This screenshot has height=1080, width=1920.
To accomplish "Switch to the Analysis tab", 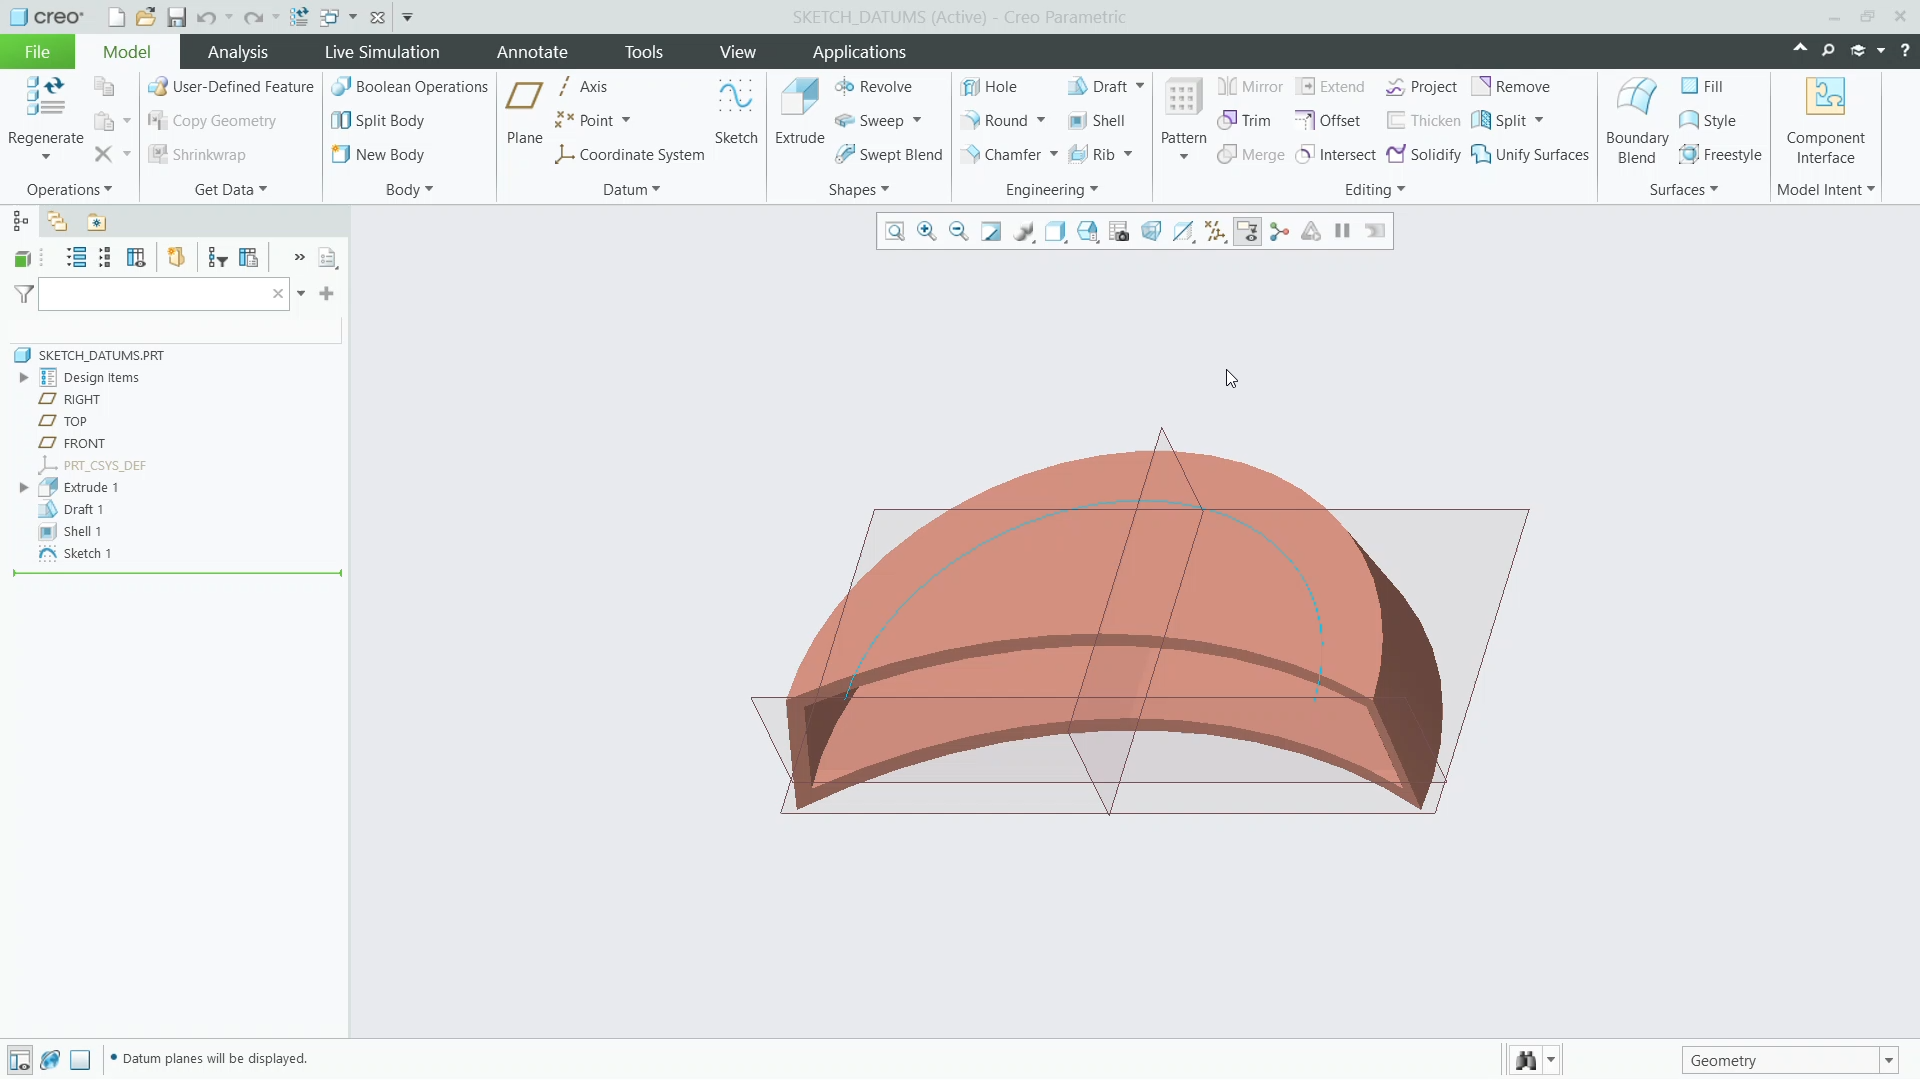I will tap(237, 52).
